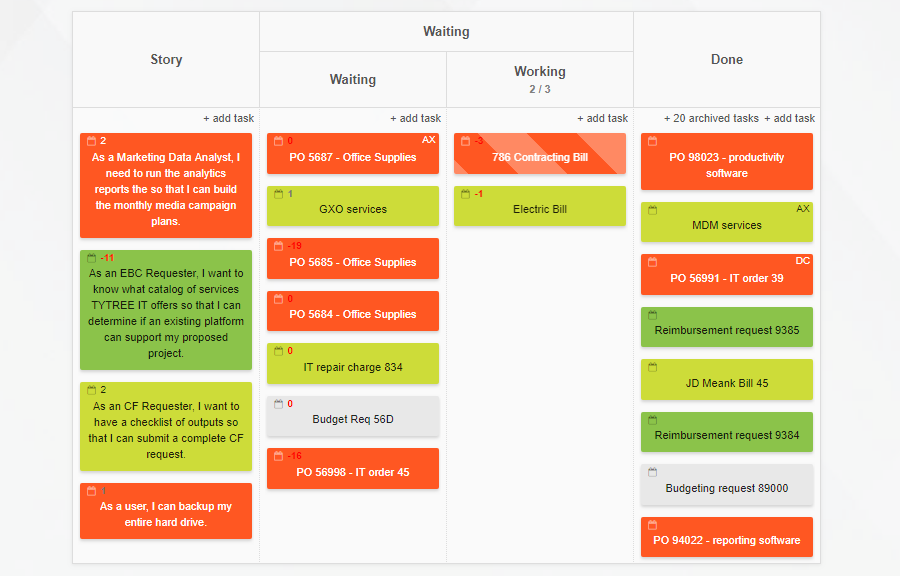Image resolution: width=900 pixels, height=576 pixels.
Task: Select the Done column header
Action: pos(727,60)
